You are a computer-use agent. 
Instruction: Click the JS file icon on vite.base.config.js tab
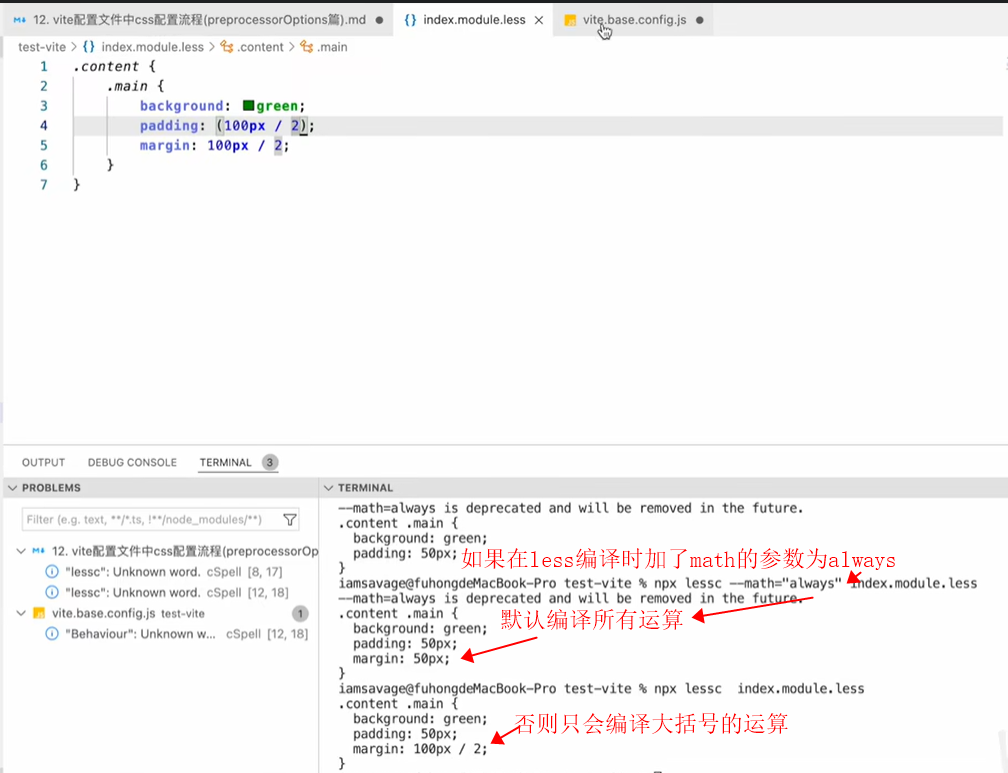tap(570, 20)
